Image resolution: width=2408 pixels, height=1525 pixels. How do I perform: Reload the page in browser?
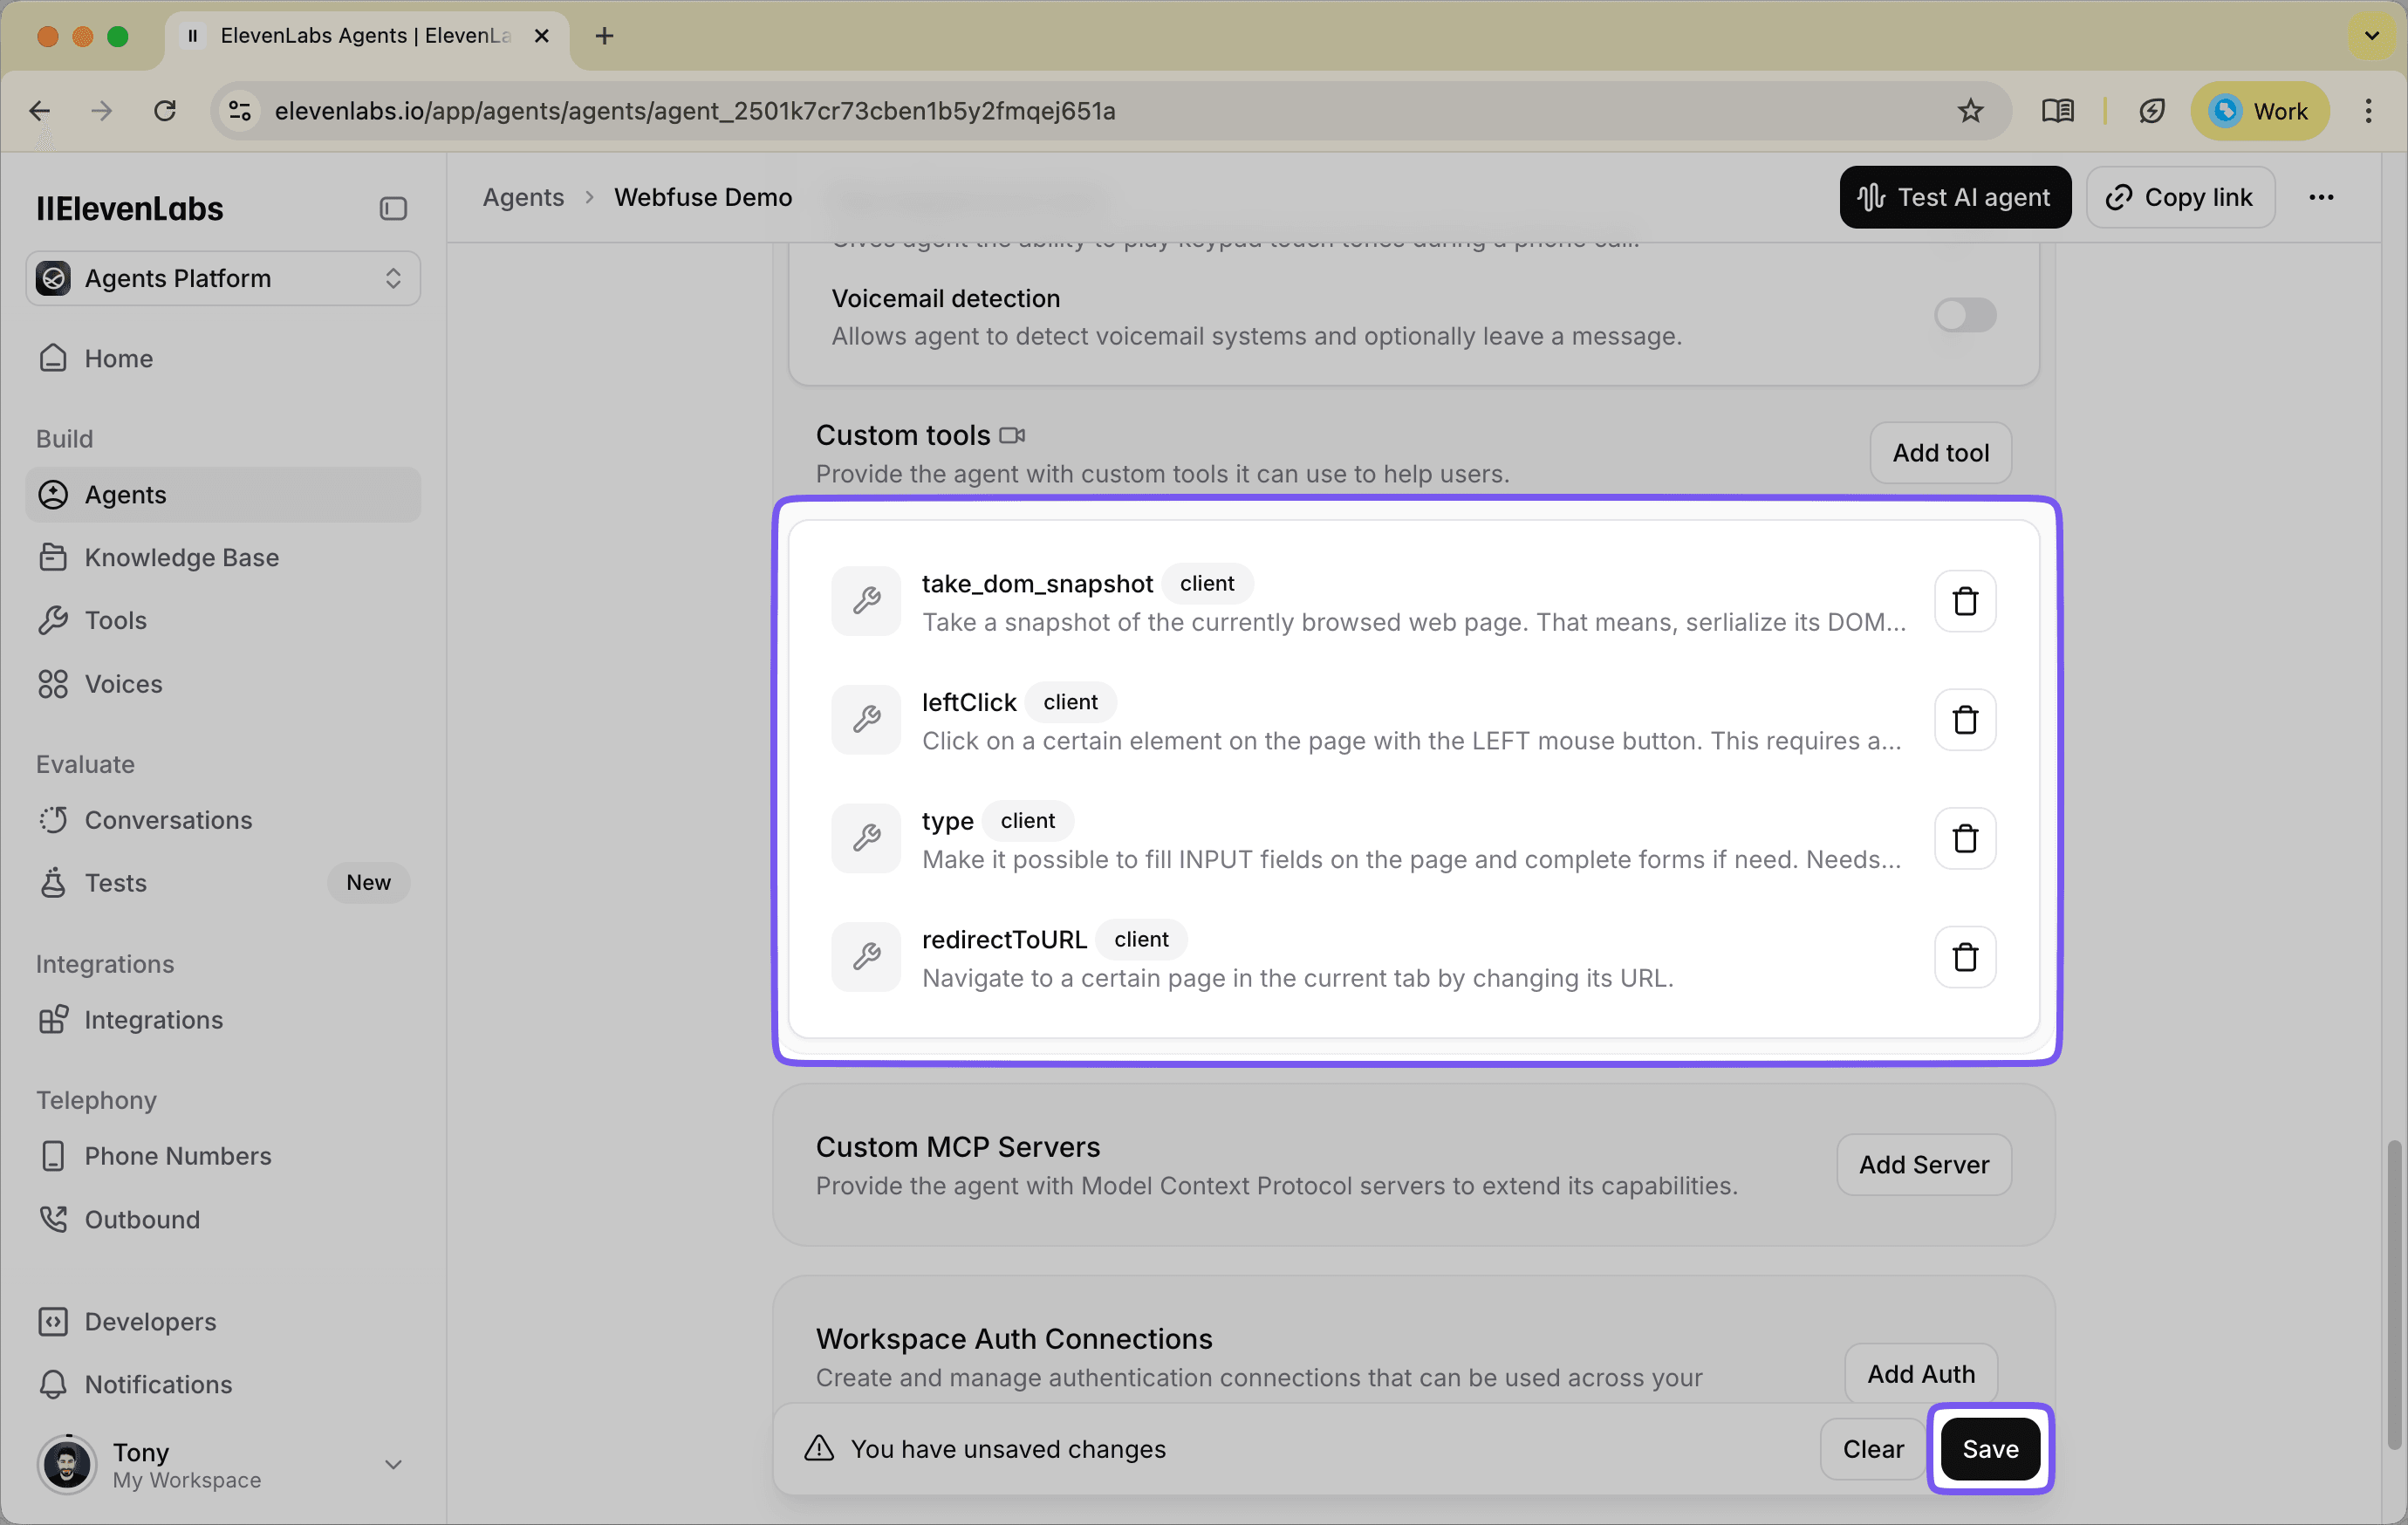point(165,111)
